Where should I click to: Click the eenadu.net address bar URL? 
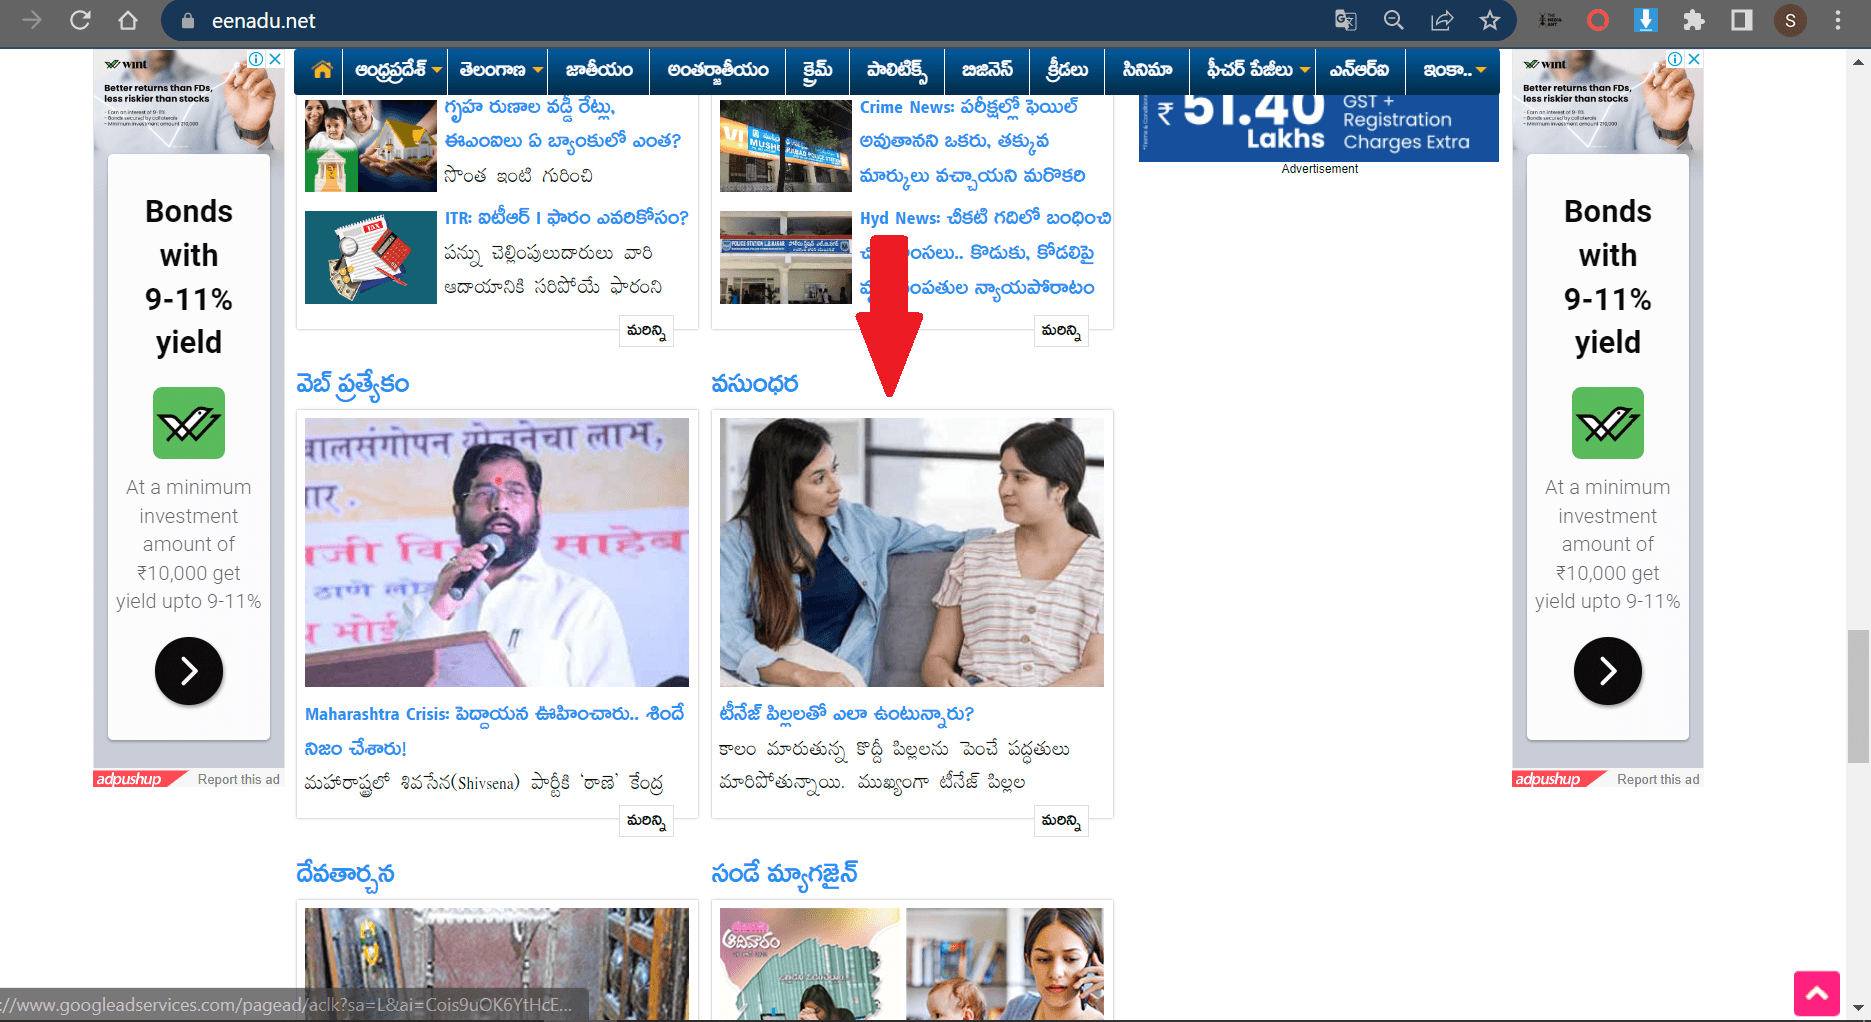pos(264,20)
